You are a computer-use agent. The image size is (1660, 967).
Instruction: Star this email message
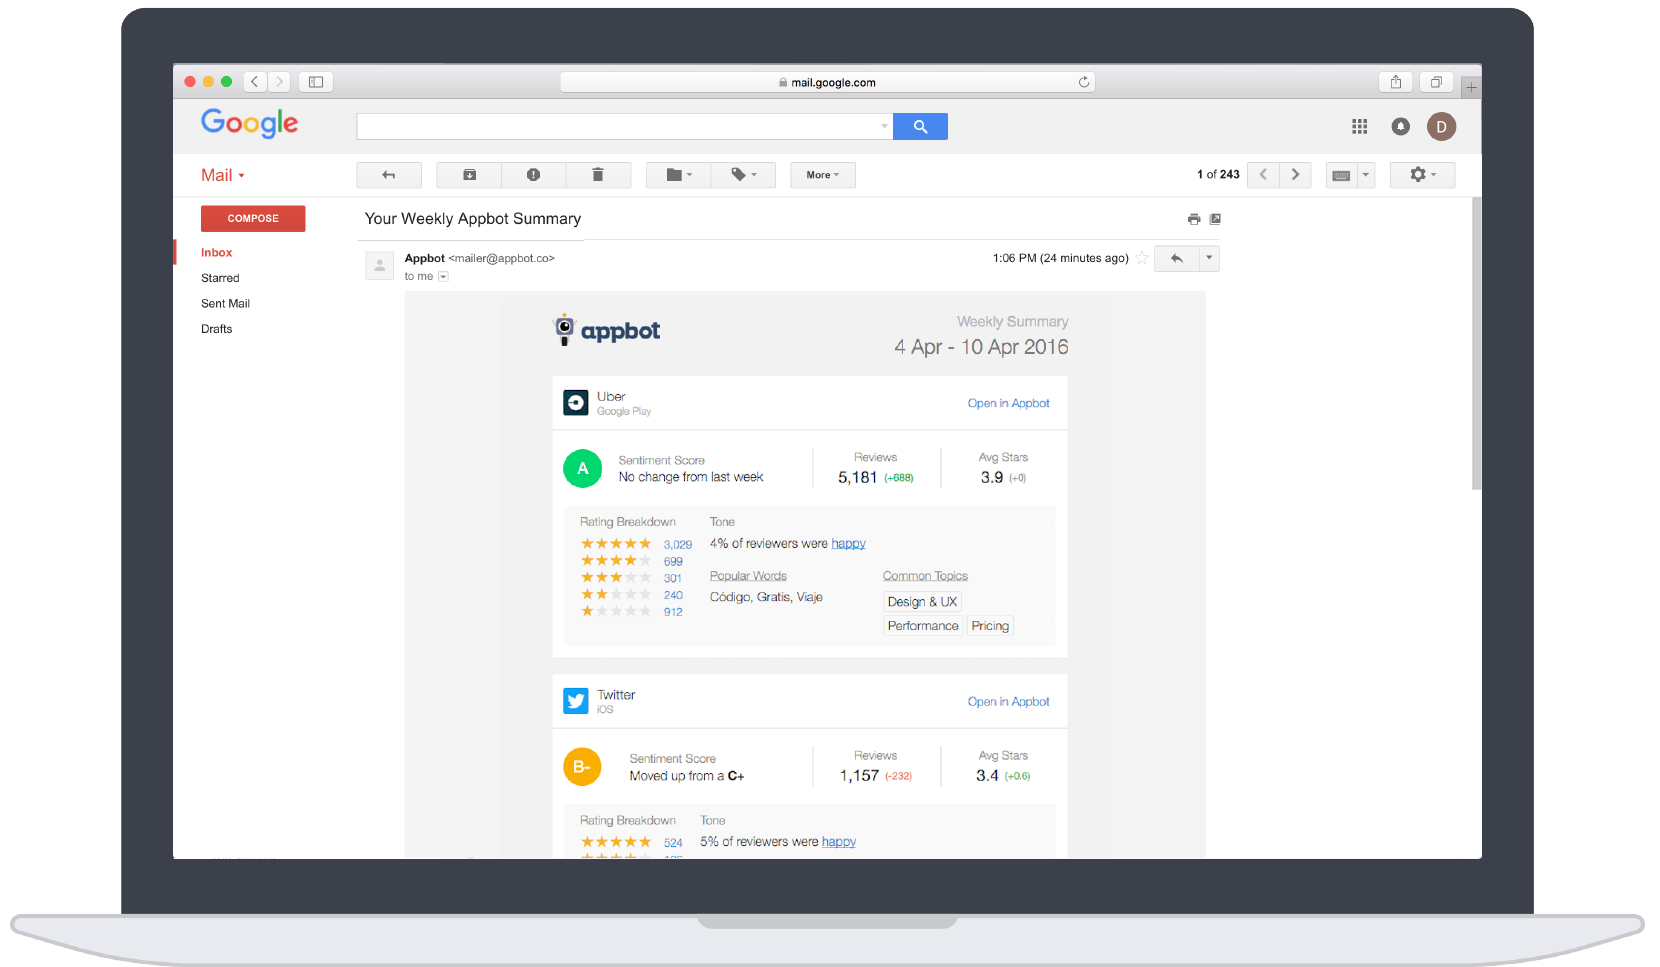1142,258
